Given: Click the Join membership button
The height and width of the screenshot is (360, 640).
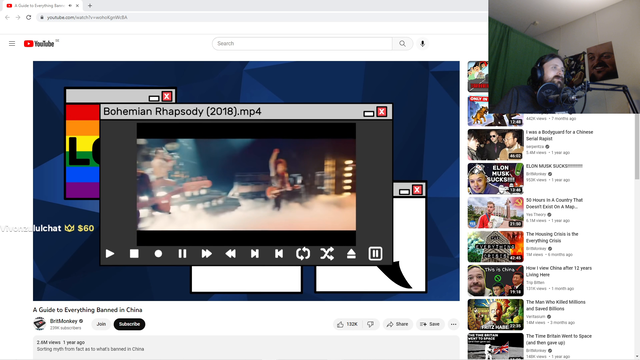Looking at the screenshot, I should [x=101, y=324].
